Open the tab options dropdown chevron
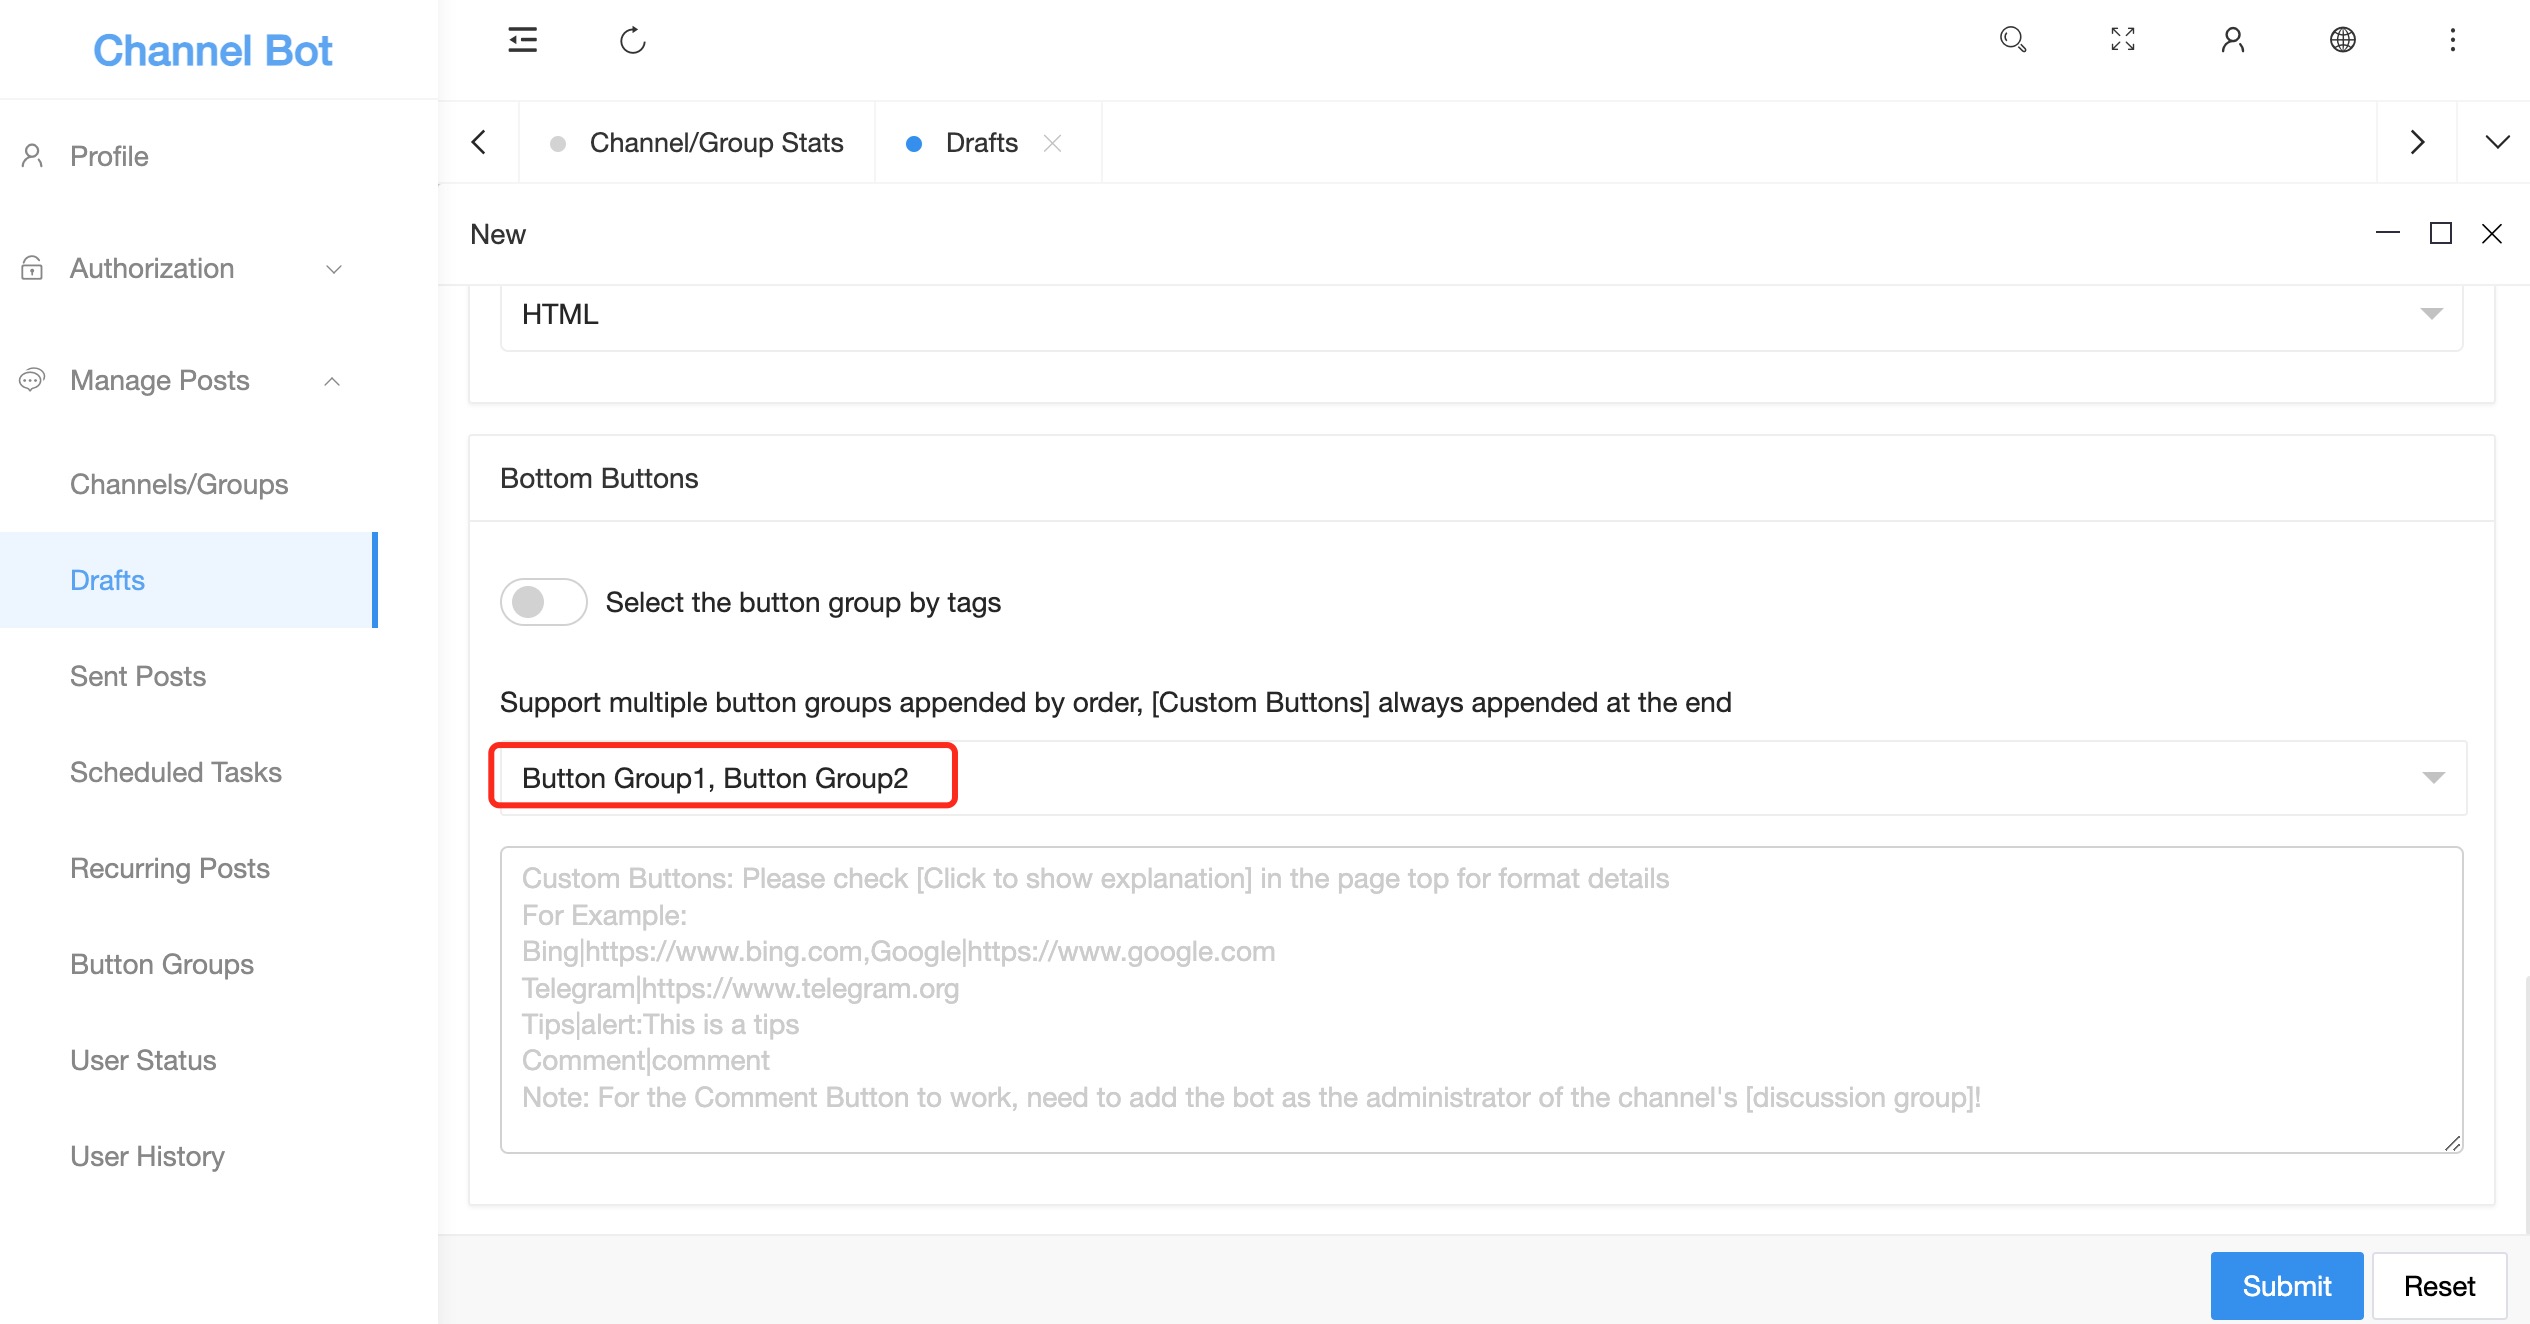Viewport: 2530px width, 1324px height. point(2498,142)
